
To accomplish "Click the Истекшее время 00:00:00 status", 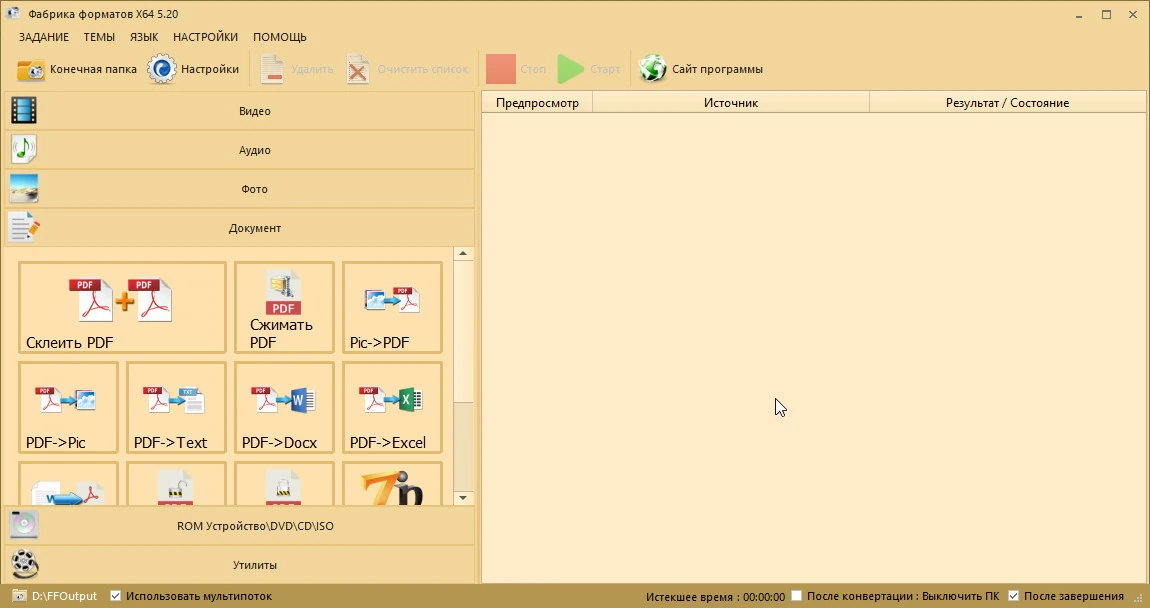I will click(x=715, y=597).
